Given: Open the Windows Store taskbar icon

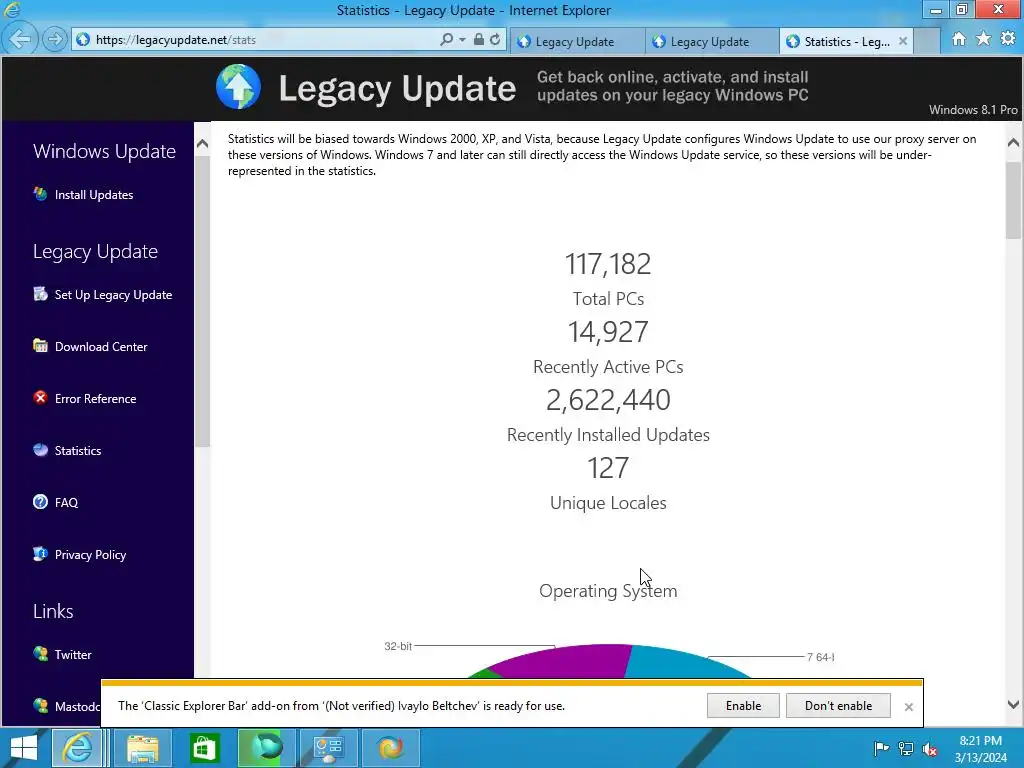Looking at the screenshot, I should click(204, 748).
